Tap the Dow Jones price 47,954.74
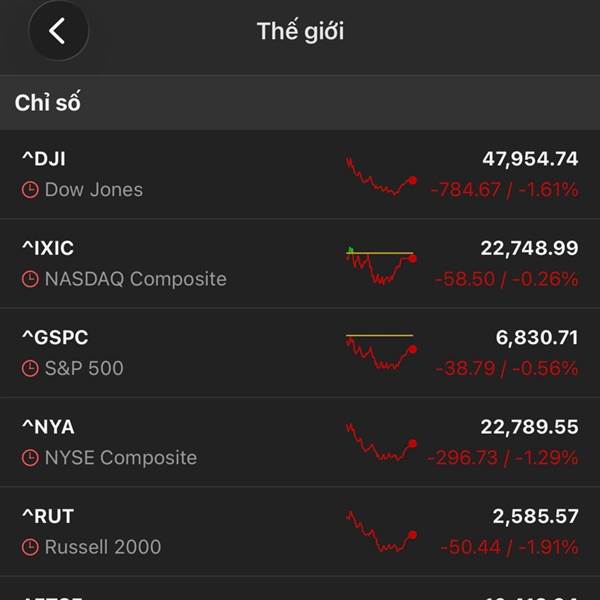This screenshot has height=600, width=600. [530, 159]
